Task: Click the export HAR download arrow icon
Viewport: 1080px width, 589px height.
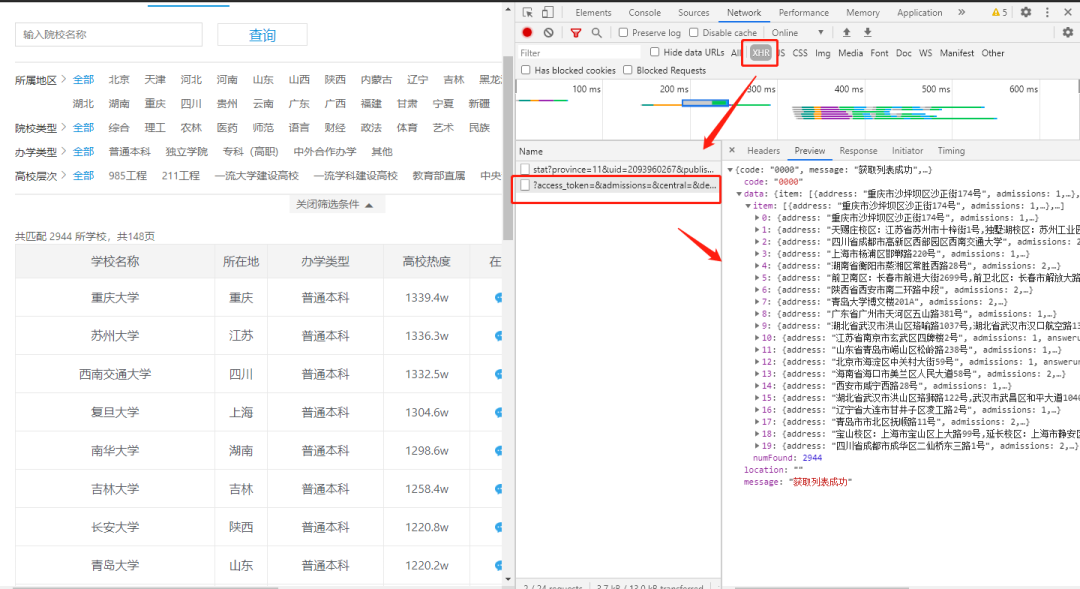Action: [x=868, y=32]
